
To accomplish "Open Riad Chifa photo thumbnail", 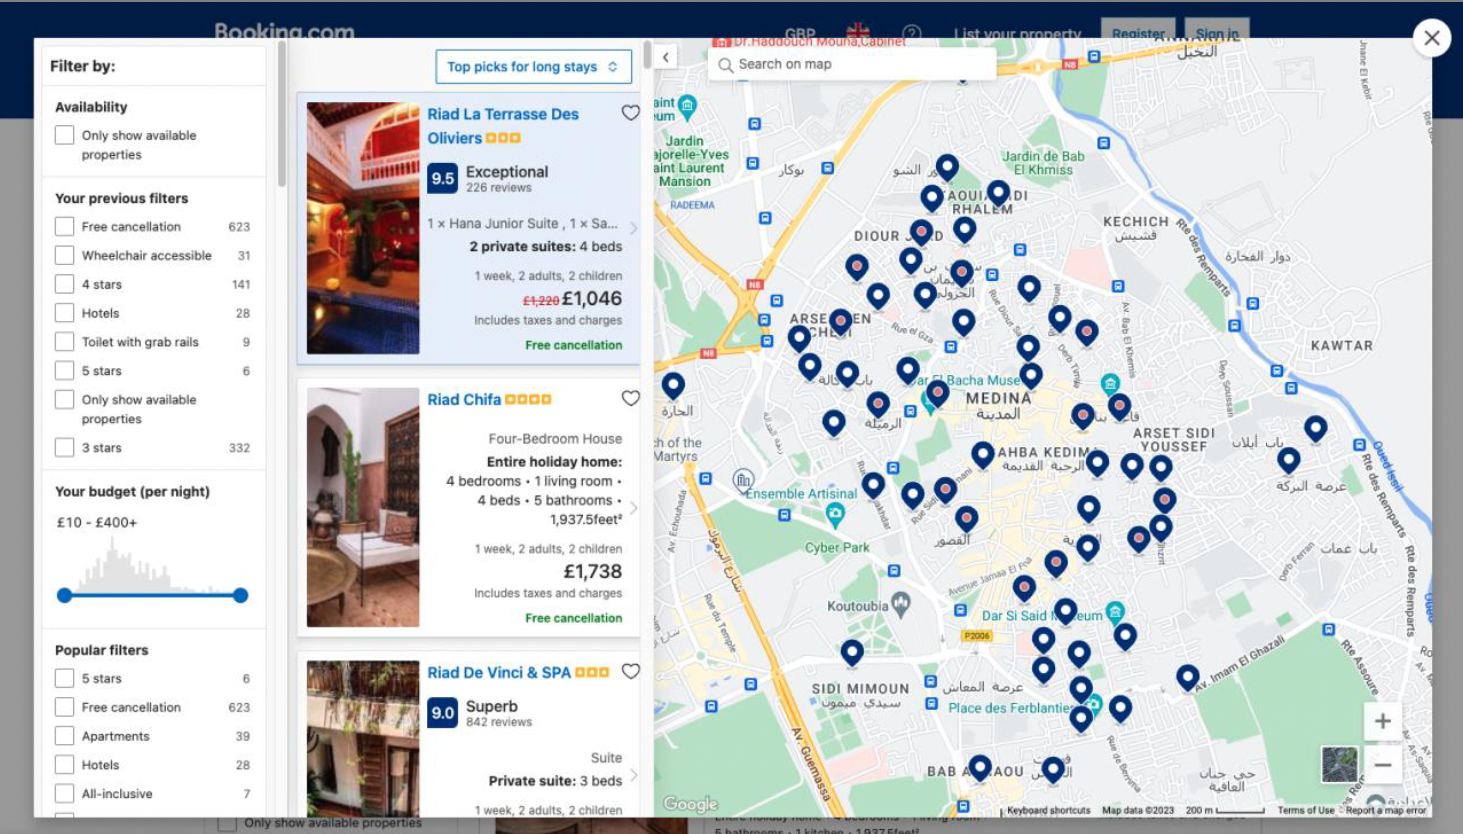I will click(363, 508).
